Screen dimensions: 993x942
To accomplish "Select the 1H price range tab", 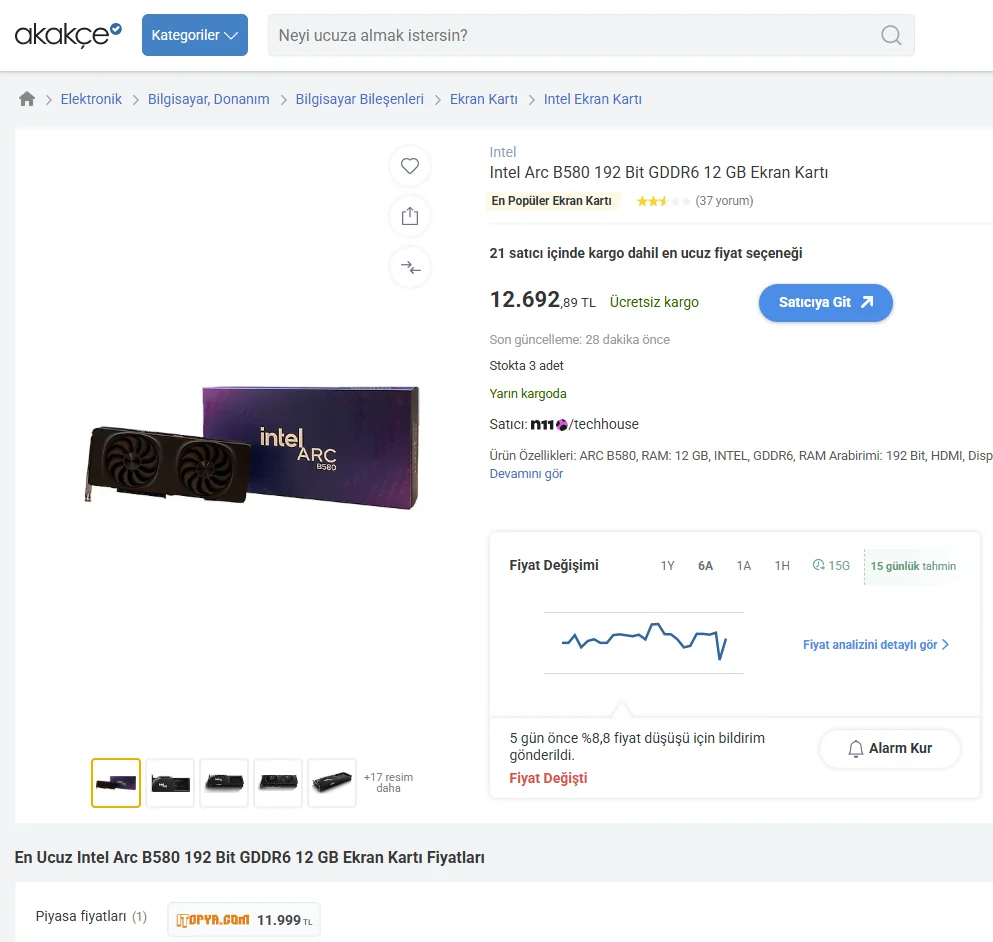I will pyautogui.click(x=782, y=566).
